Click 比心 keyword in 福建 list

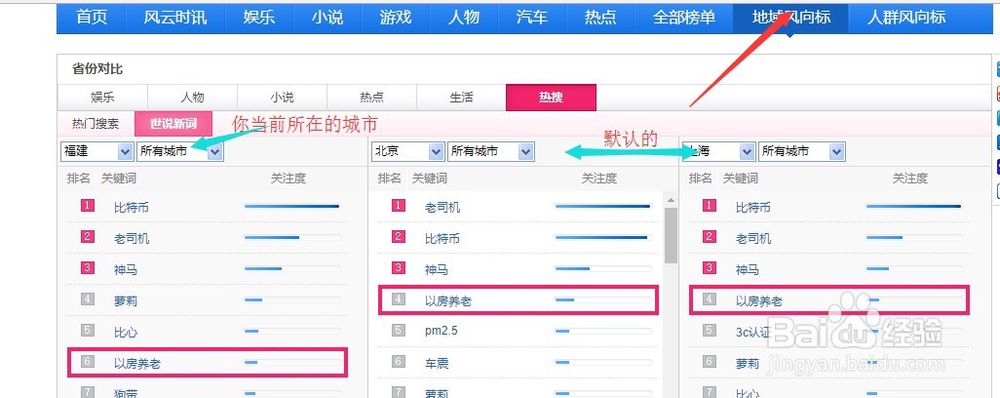tap(126, 332)
